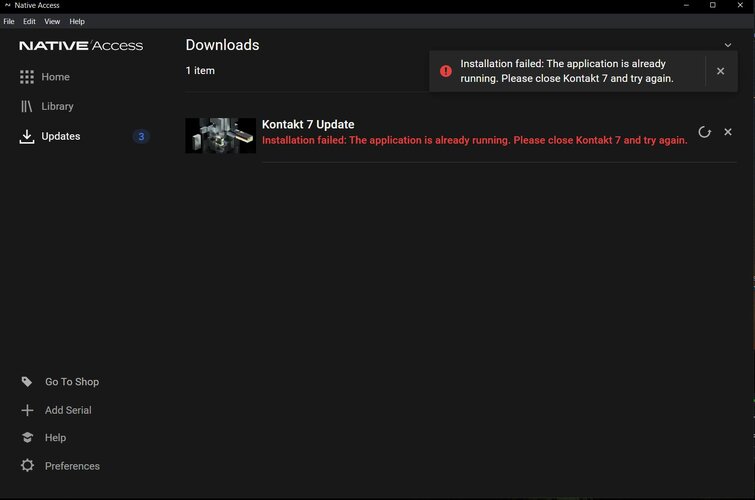
Task: Click sidebar Help text label
Action: click(x=55, y=437)
